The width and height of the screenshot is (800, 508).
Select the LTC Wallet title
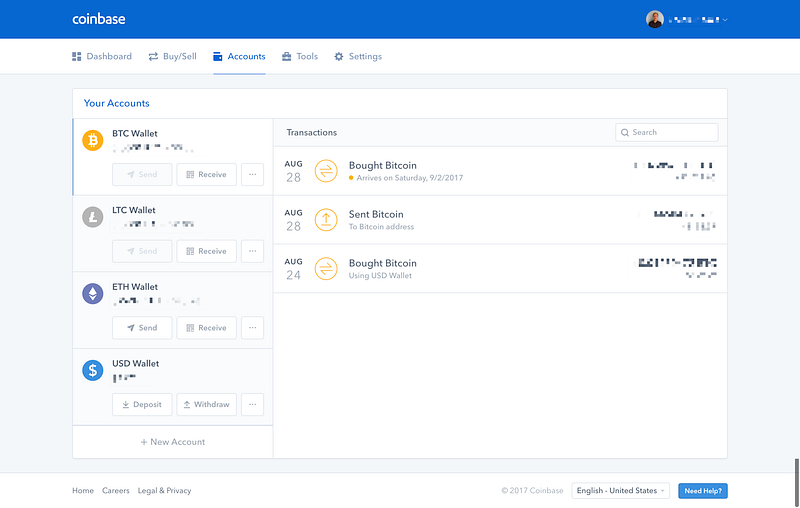(134, 210)
